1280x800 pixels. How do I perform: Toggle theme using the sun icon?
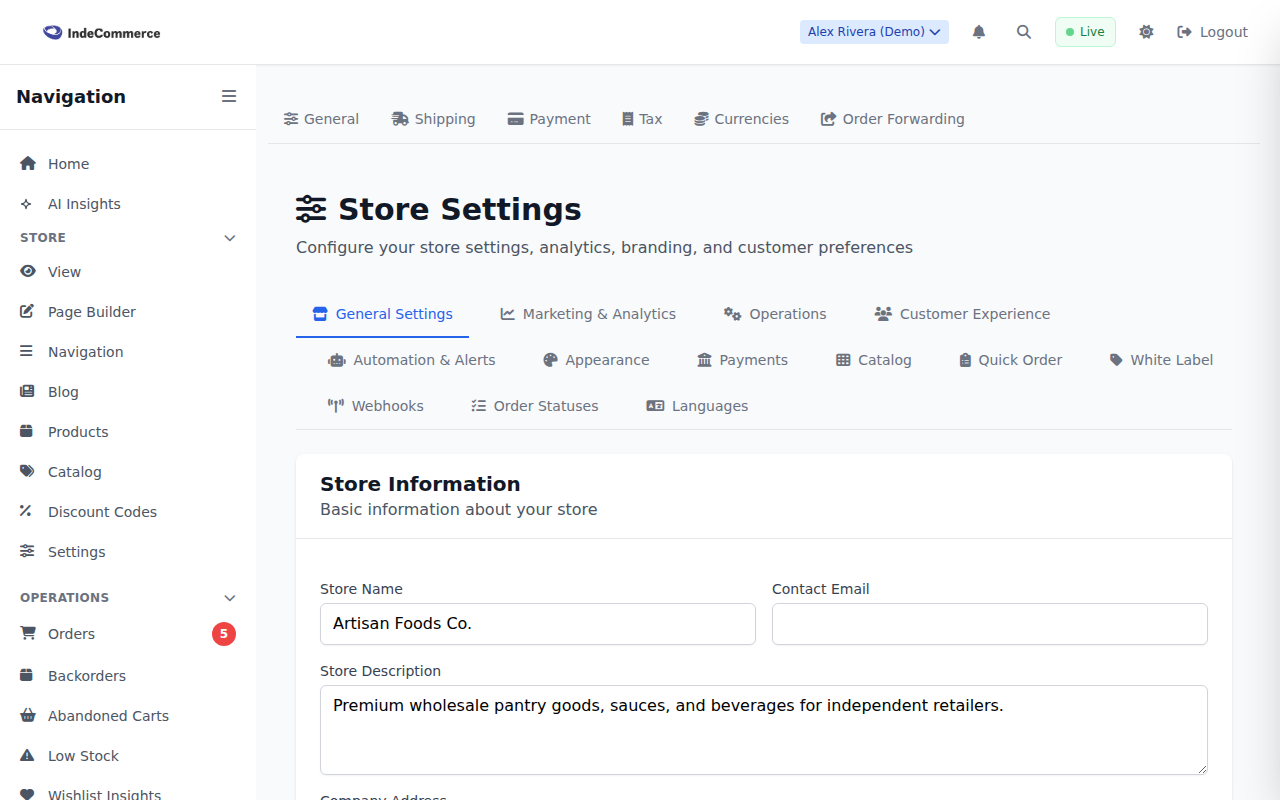[x=1146, y=32]
